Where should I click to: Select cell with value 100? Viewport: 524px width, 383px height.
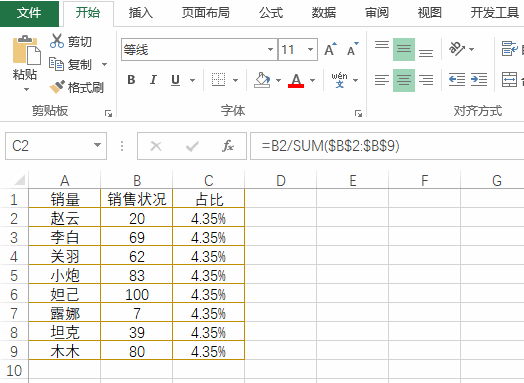point(137,294)
